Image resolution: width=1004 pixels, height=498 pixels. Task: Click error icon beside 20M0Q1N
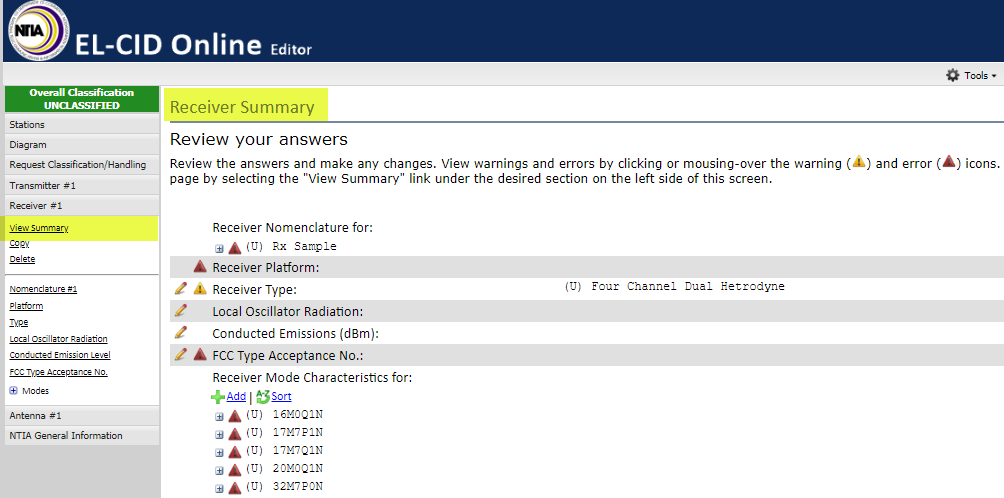click(234, 470)
